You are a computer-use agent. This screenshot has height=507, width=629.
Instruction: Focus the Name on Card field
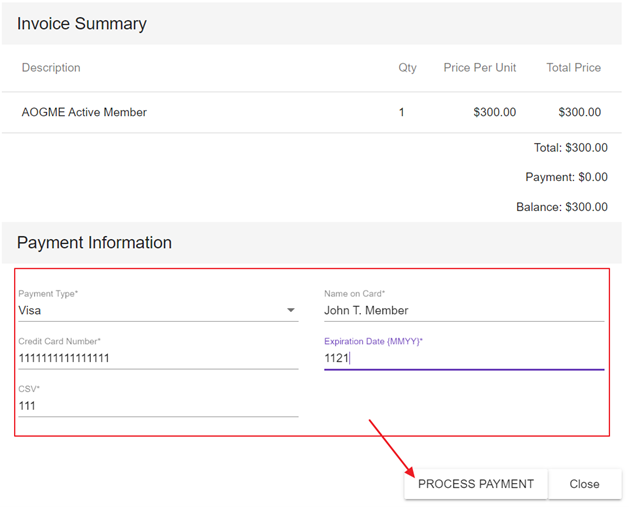tap(464, 310)
